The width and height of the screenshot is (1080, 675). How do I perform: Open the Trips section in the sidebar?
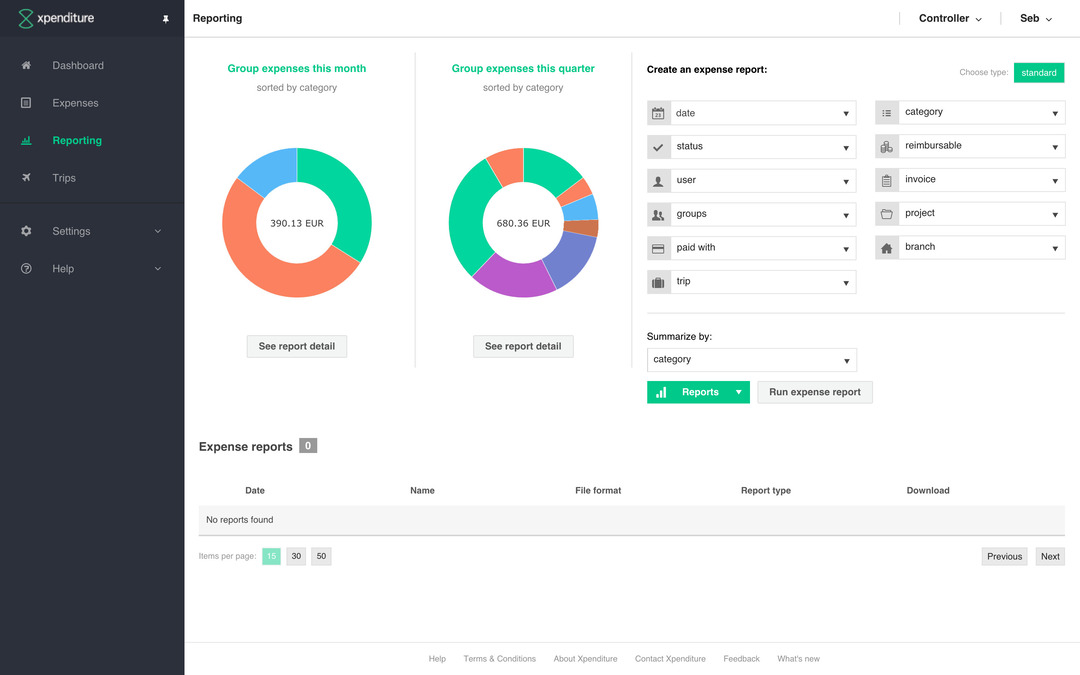pos(63,177)
